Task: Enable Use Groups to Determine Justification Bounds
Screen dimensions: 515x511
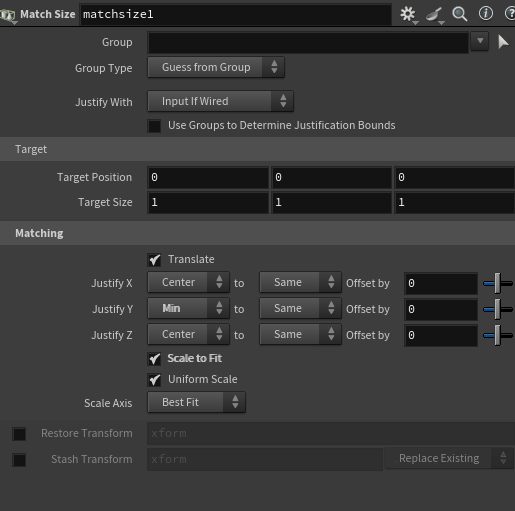Action: pyautogui.click(x=154, y=126)
